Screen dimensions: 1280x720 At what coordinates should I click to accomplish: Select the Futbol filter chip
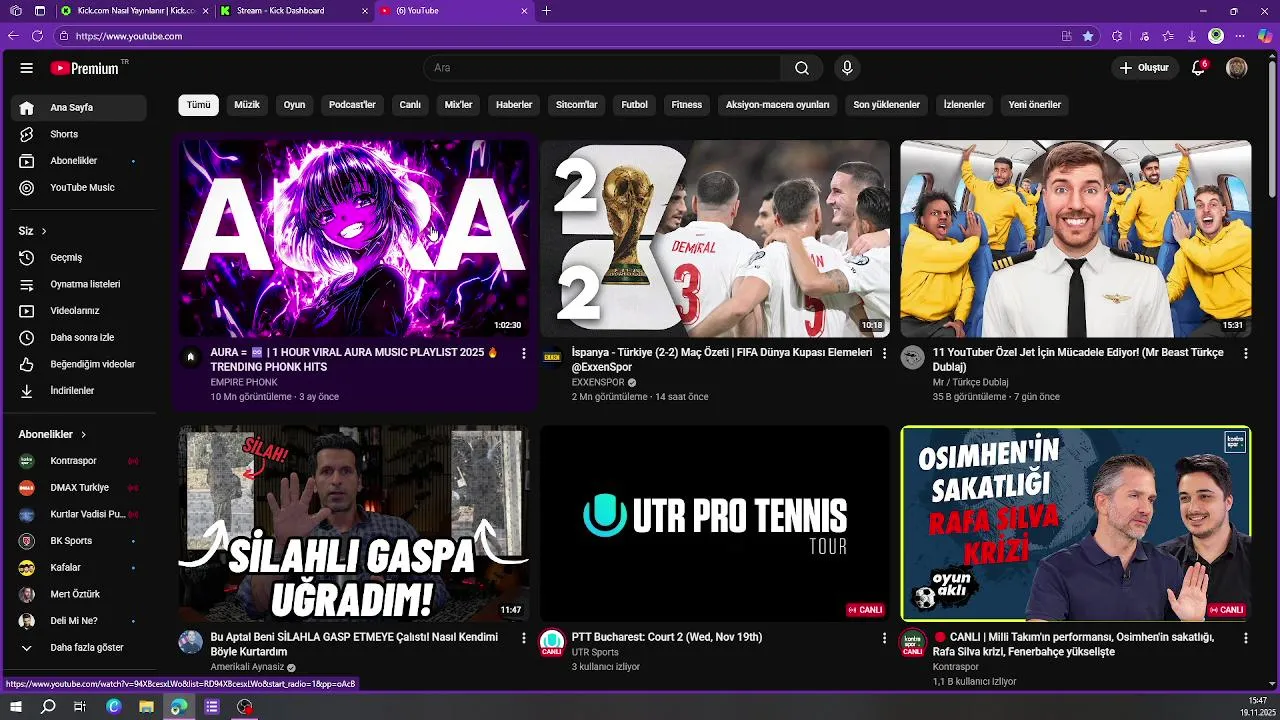(x=634, y=105)
